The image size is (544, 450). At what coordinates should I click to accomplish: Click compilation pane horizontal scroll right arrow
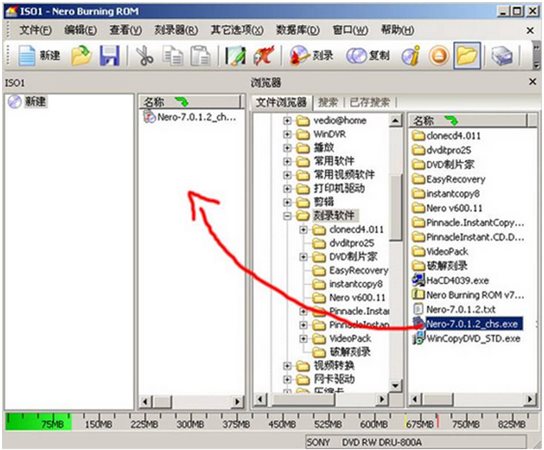tap(237, 402)
